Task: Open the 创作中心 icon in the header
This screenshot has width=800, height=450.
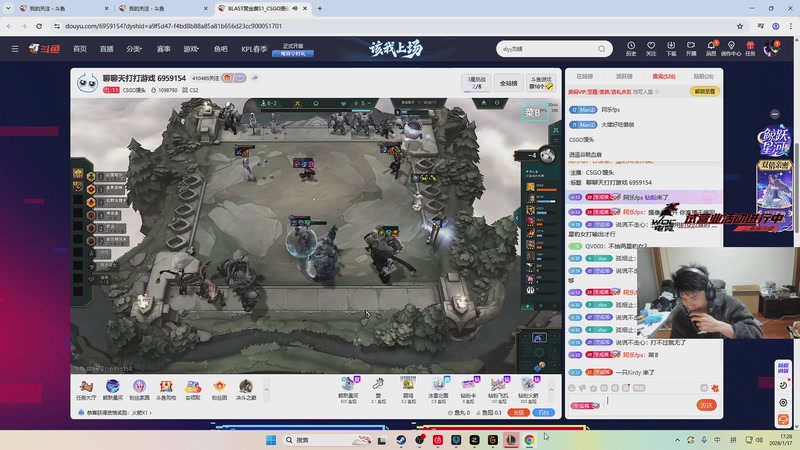Action: pyautogui.click(x=731, y=49)
